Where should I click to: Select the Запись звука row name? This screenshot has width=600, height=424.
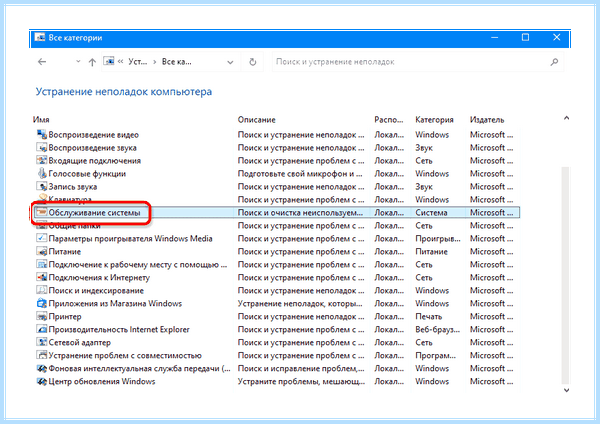tap(73, 187)
